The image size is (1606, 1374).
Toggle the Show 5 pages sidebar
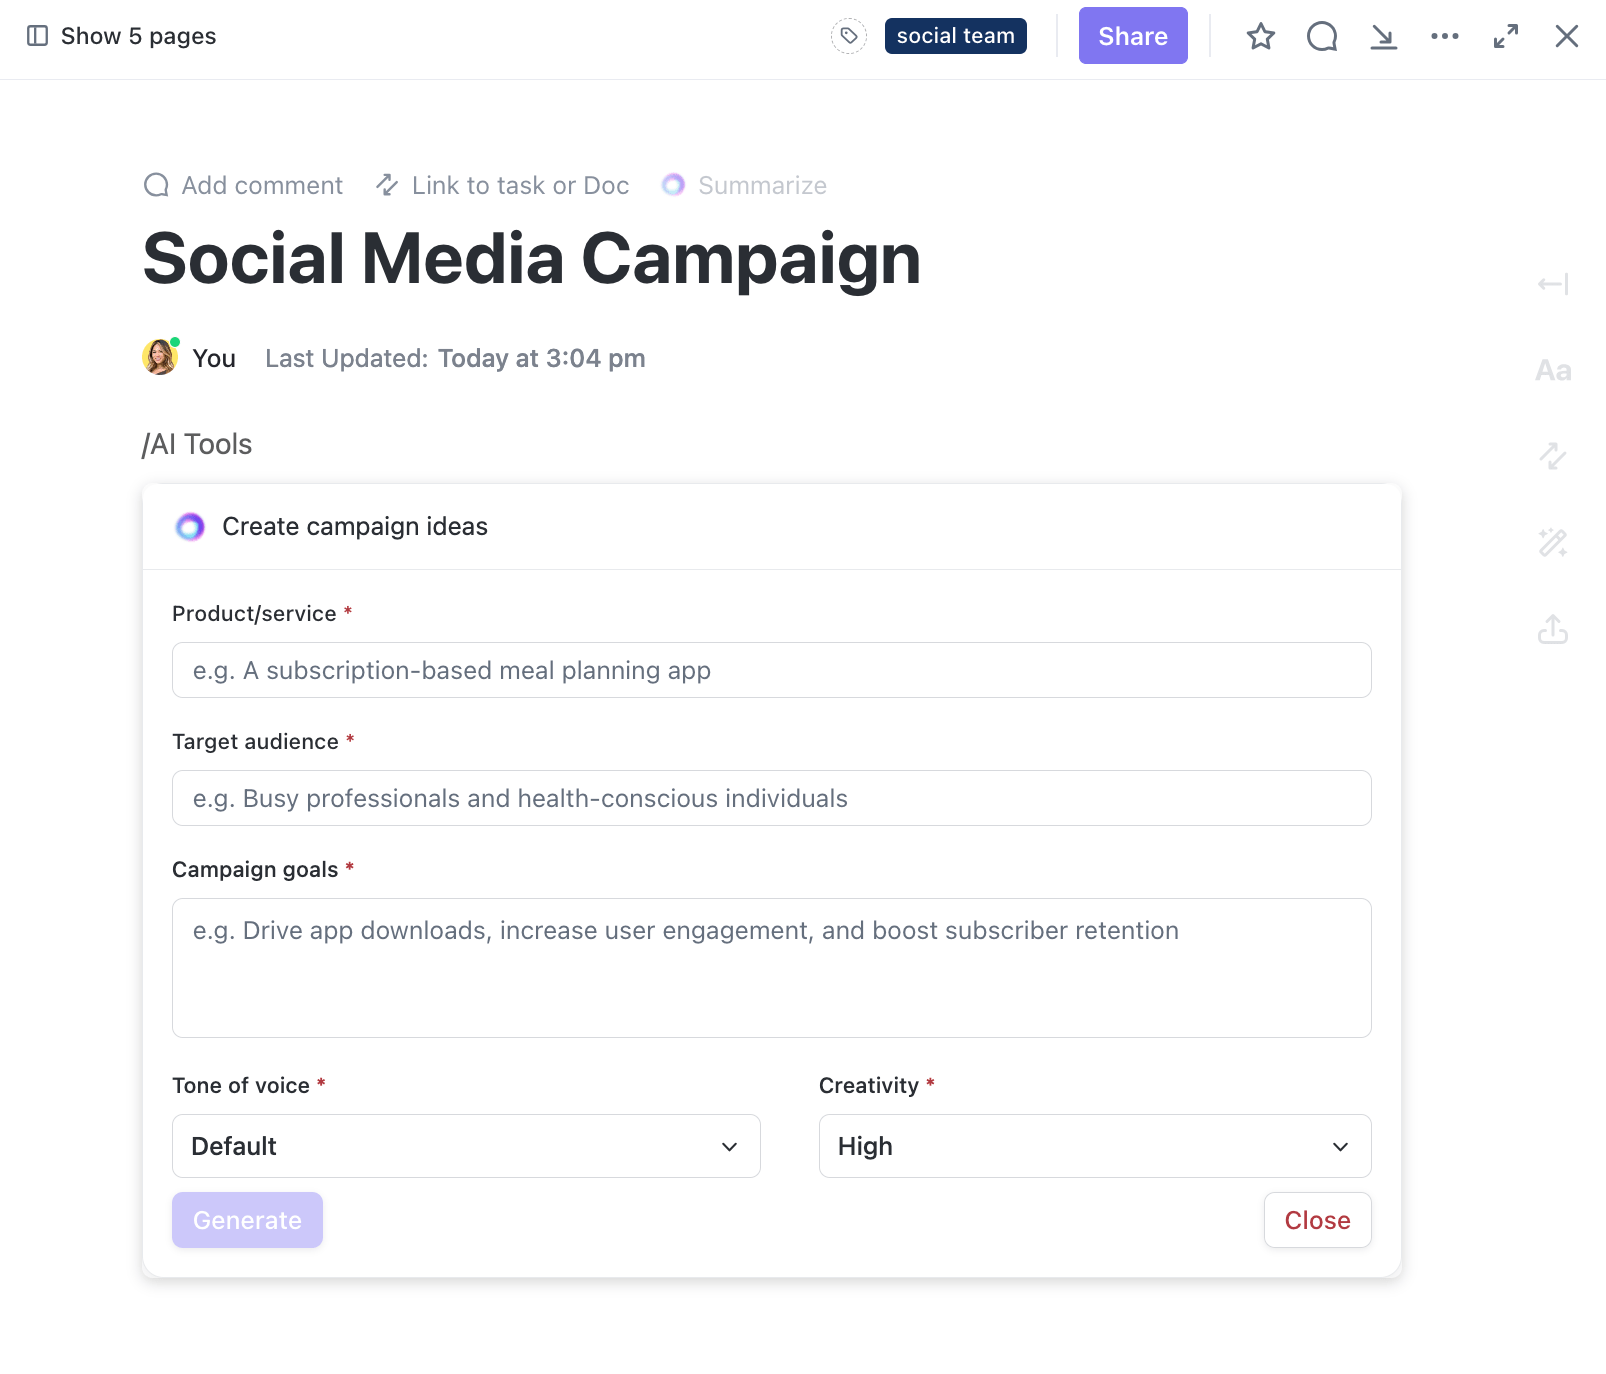(x=121, y=37)
